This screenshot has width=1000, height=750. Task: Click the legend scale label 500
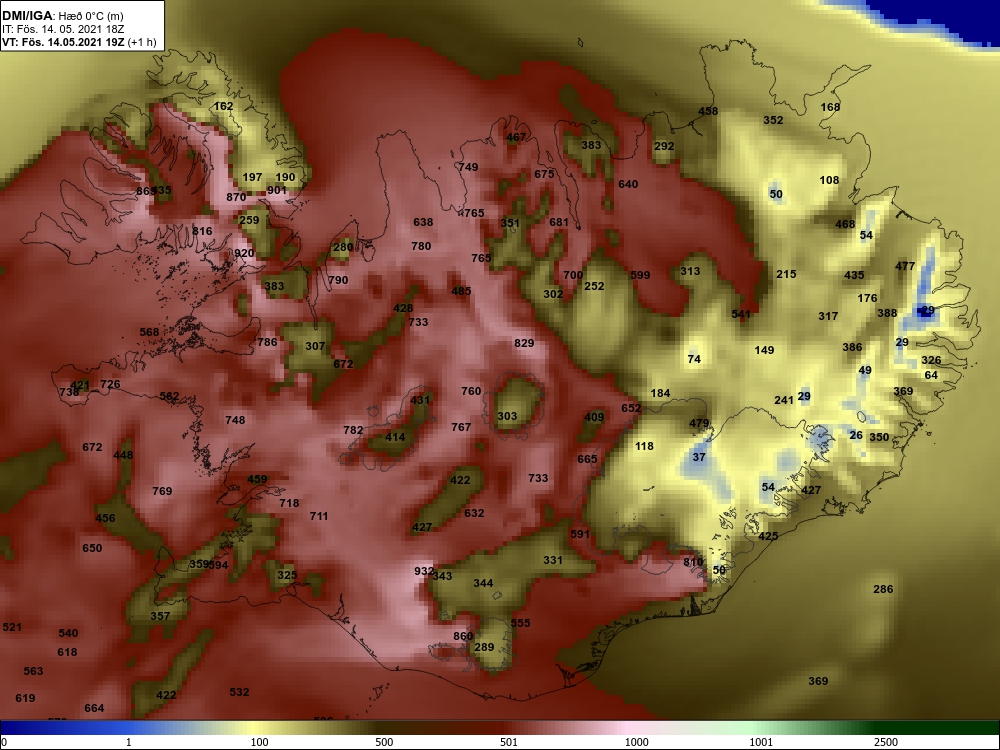coord(384,742)
